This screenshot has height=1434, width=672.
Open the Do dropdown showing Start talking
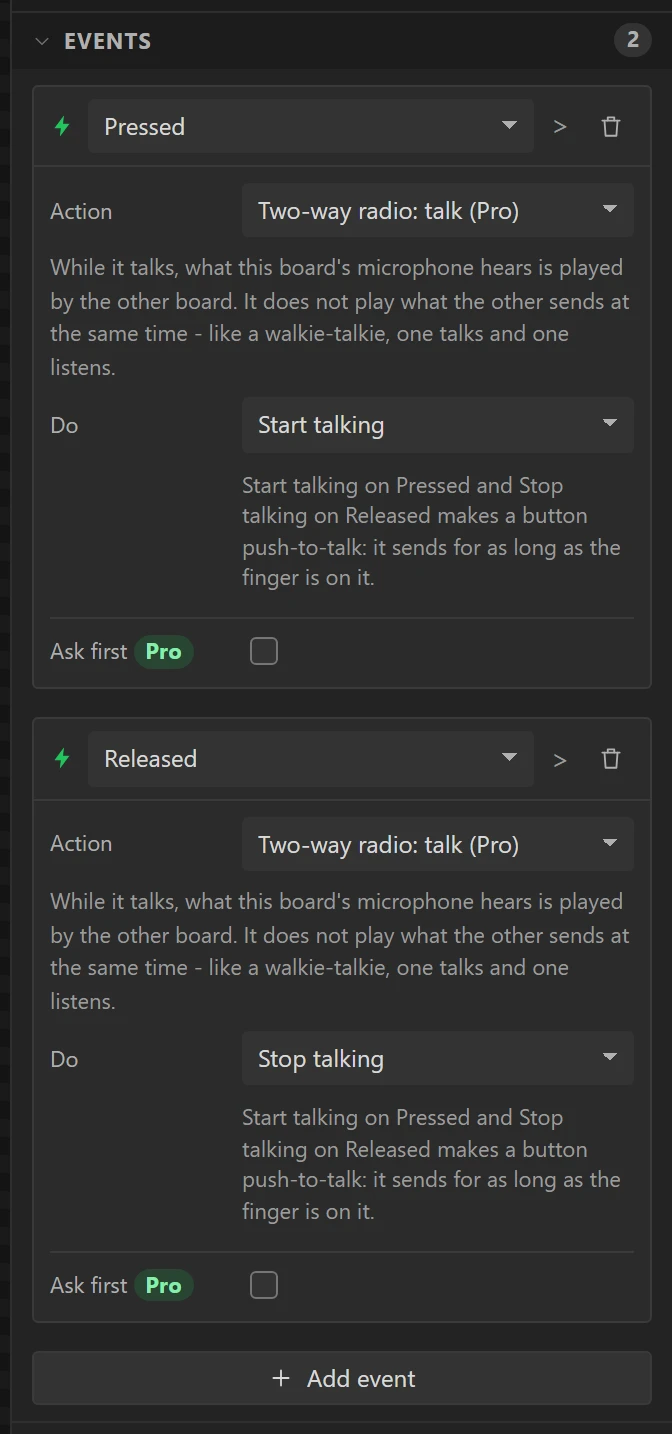pos(438,425)
